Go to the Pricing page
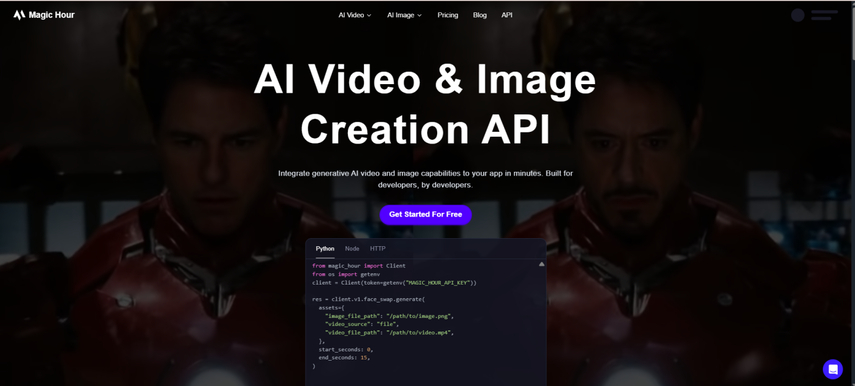Image resolution: width=855 pixels, height=386 pixels. 448,15
